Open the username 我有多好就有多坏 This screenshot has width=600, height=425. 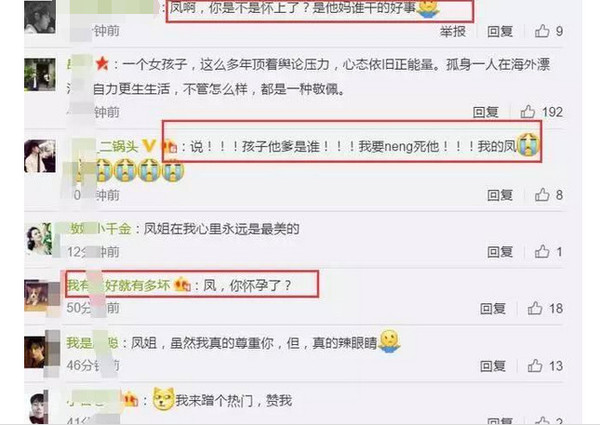118,285
